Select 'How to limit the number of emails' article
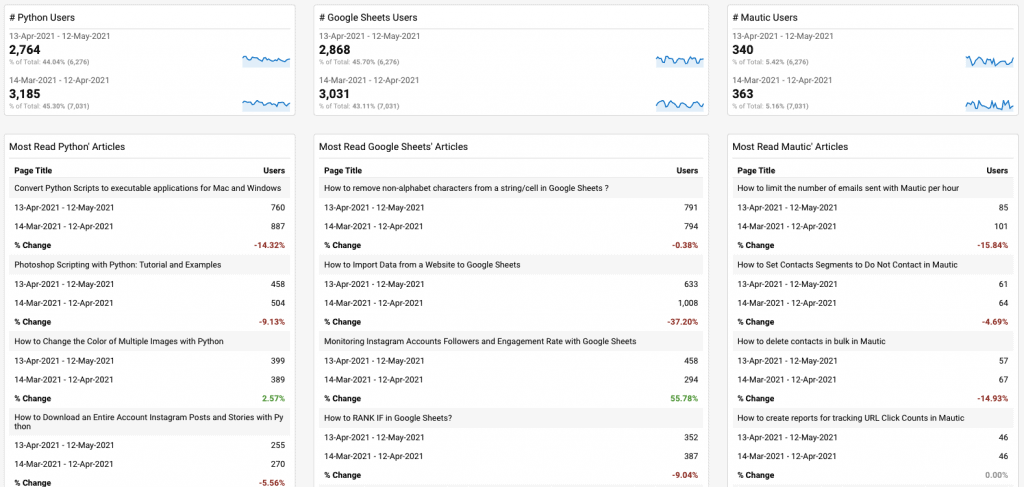 [x=848, y=188]
